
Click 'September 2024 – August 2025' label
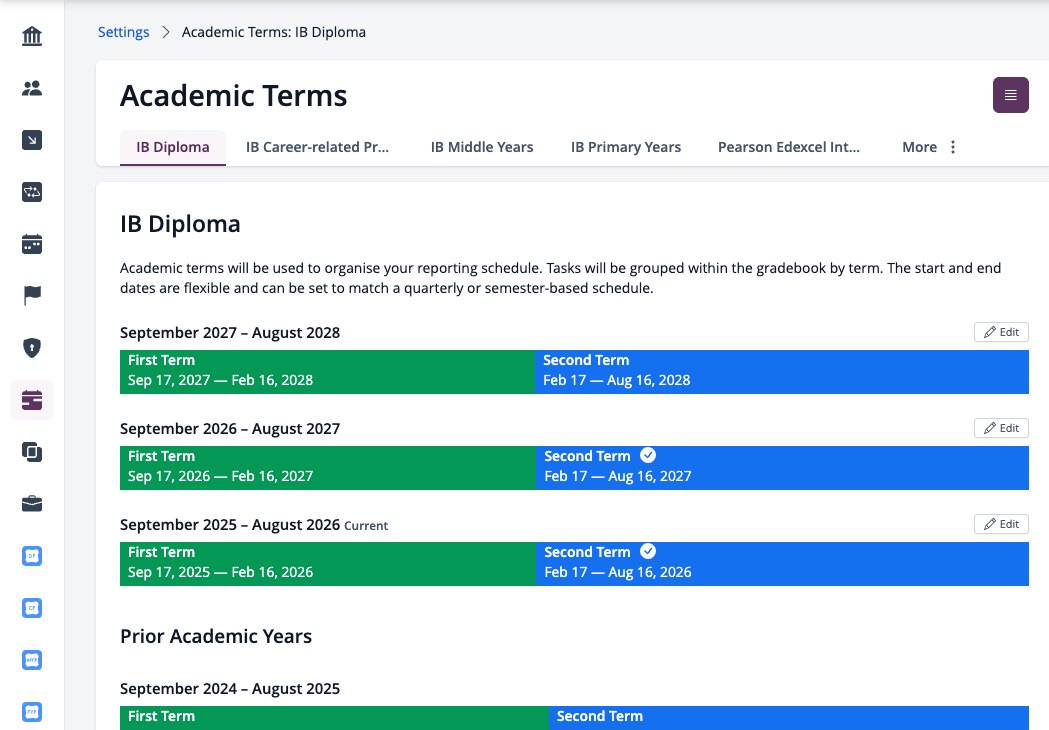tap(230, 689)
